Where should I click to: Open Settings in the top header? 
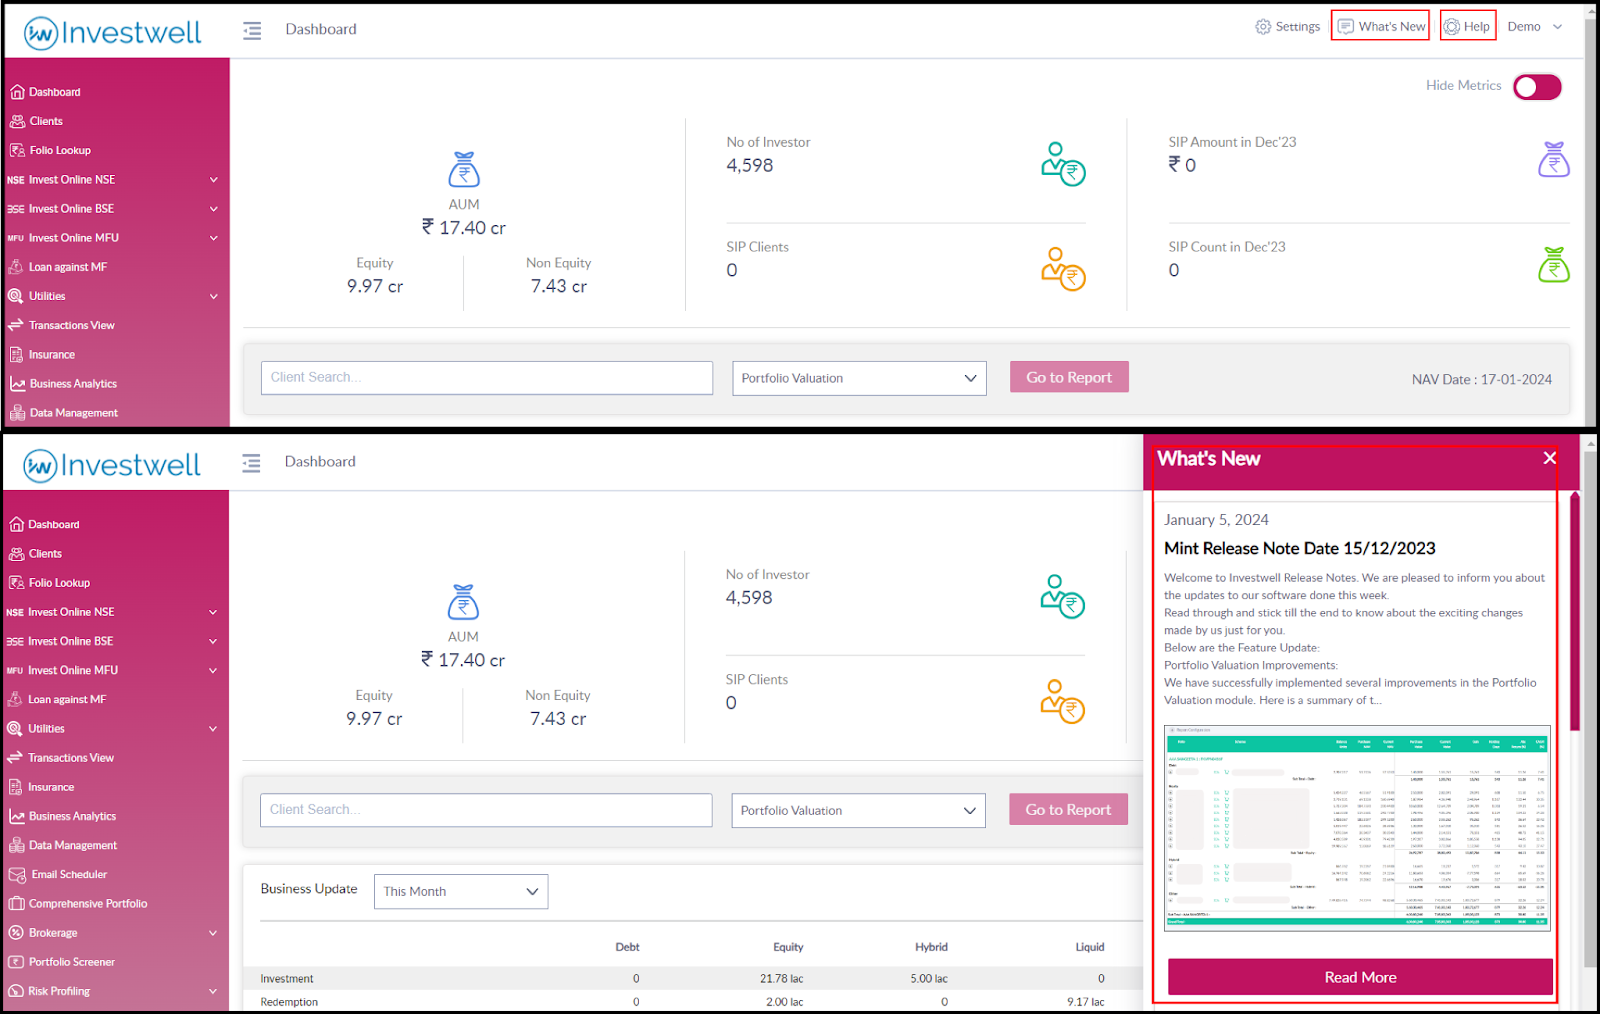pos(1288,27)
